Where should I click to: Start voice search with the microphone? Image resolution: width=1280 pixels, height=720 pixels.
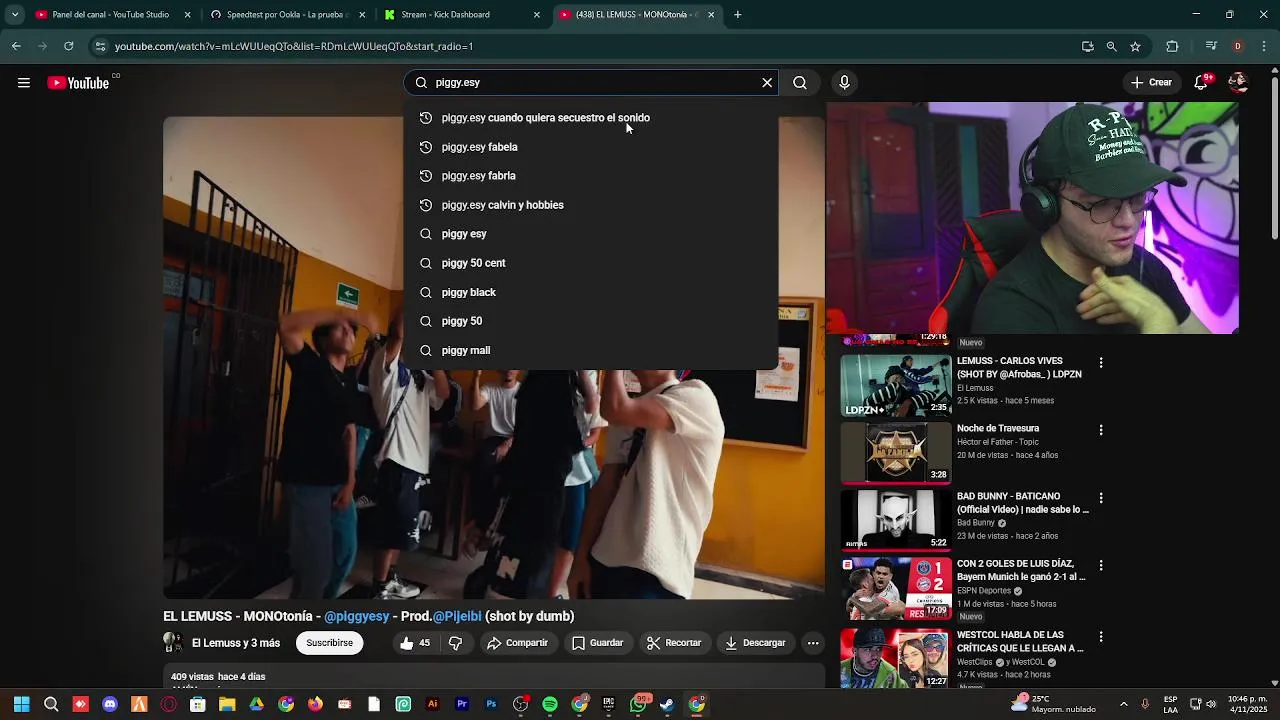(x=844, y=83)
